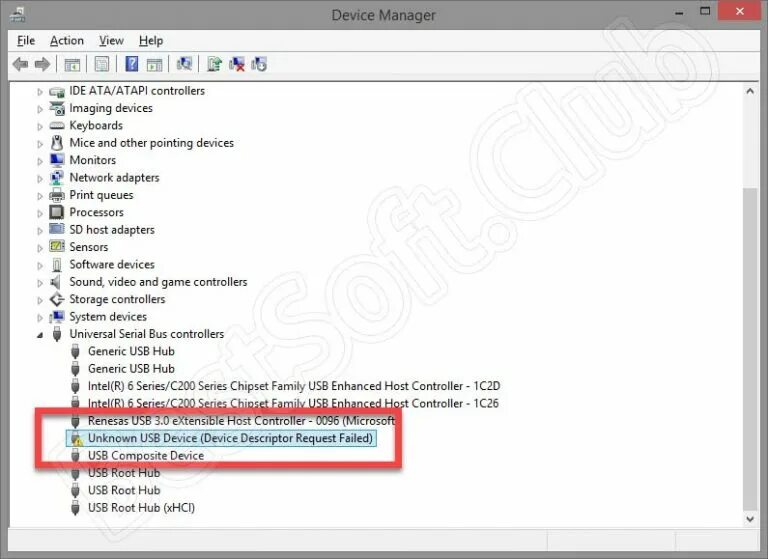768x559 pixels.
Task: Select Unknown USB Device (Device Descriptor Request Failed)
Action: point(230,438)
